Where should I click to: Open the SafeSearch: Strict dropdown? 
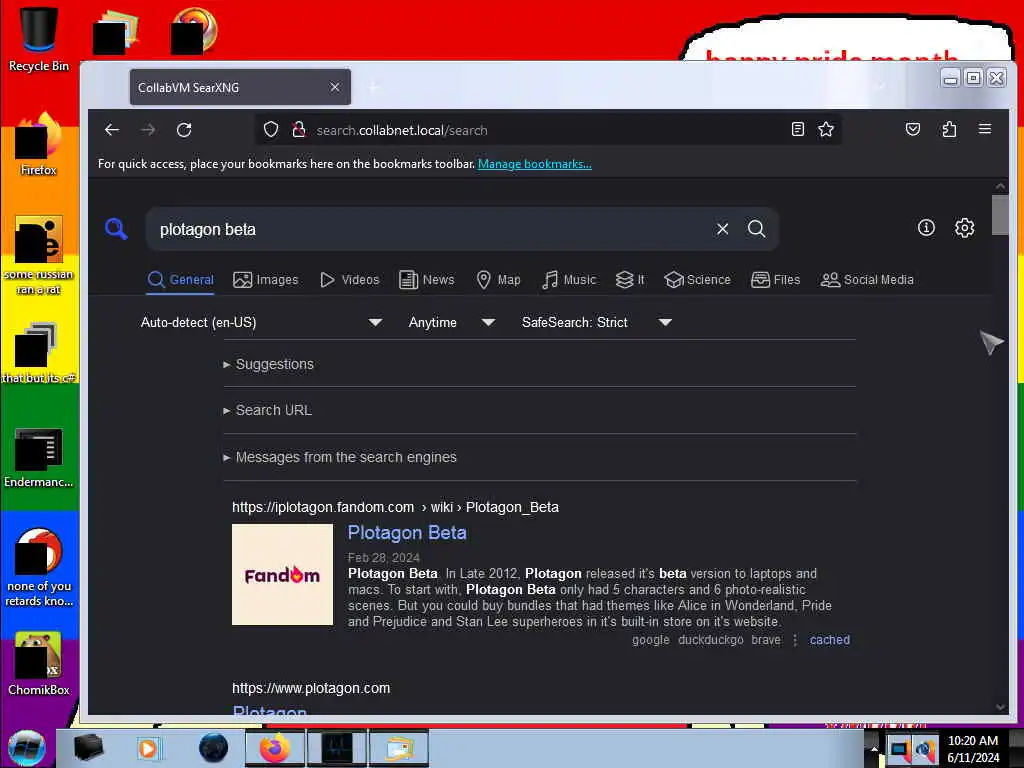tap(596, 322)
